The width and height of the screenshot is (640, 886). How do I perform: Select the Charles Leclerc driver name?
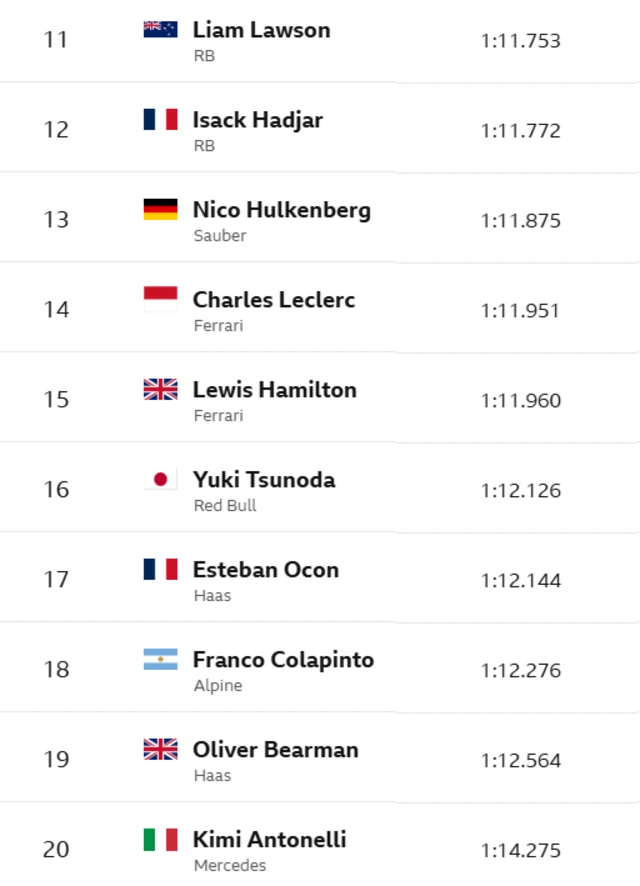click(274, 299)
